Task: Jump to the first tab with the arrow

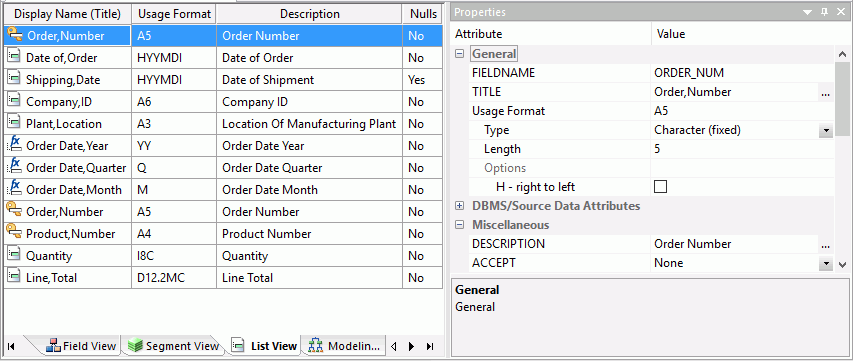Action: (11, 346)
